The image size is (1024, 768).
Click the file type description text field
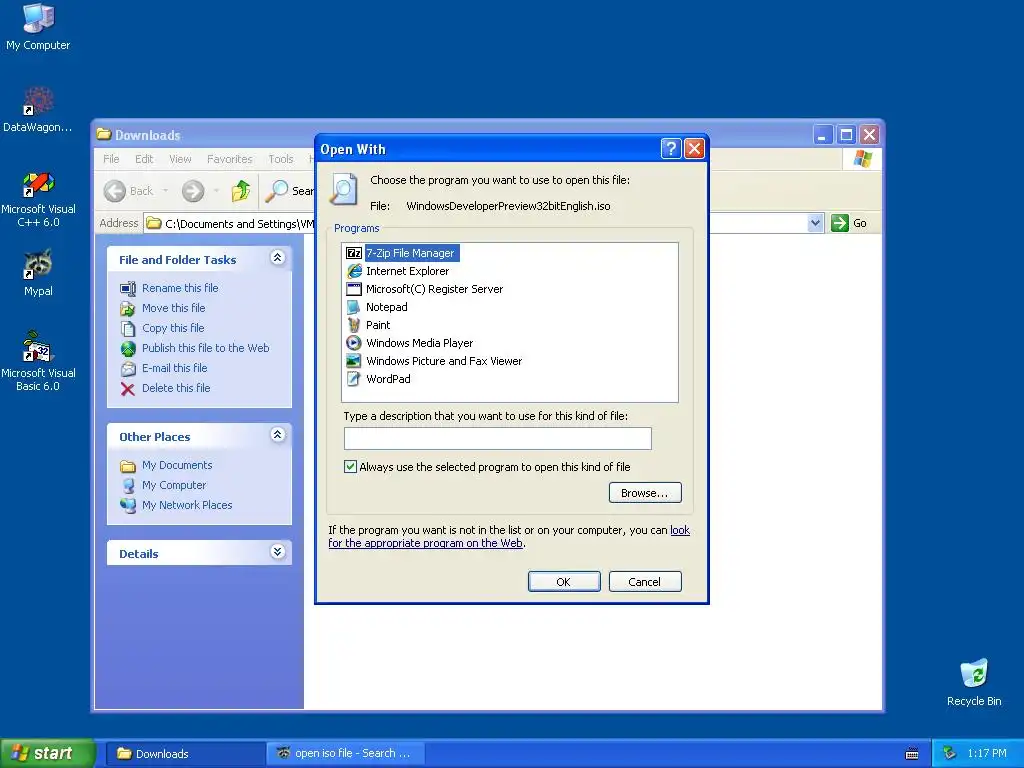[x=498, y=438]
